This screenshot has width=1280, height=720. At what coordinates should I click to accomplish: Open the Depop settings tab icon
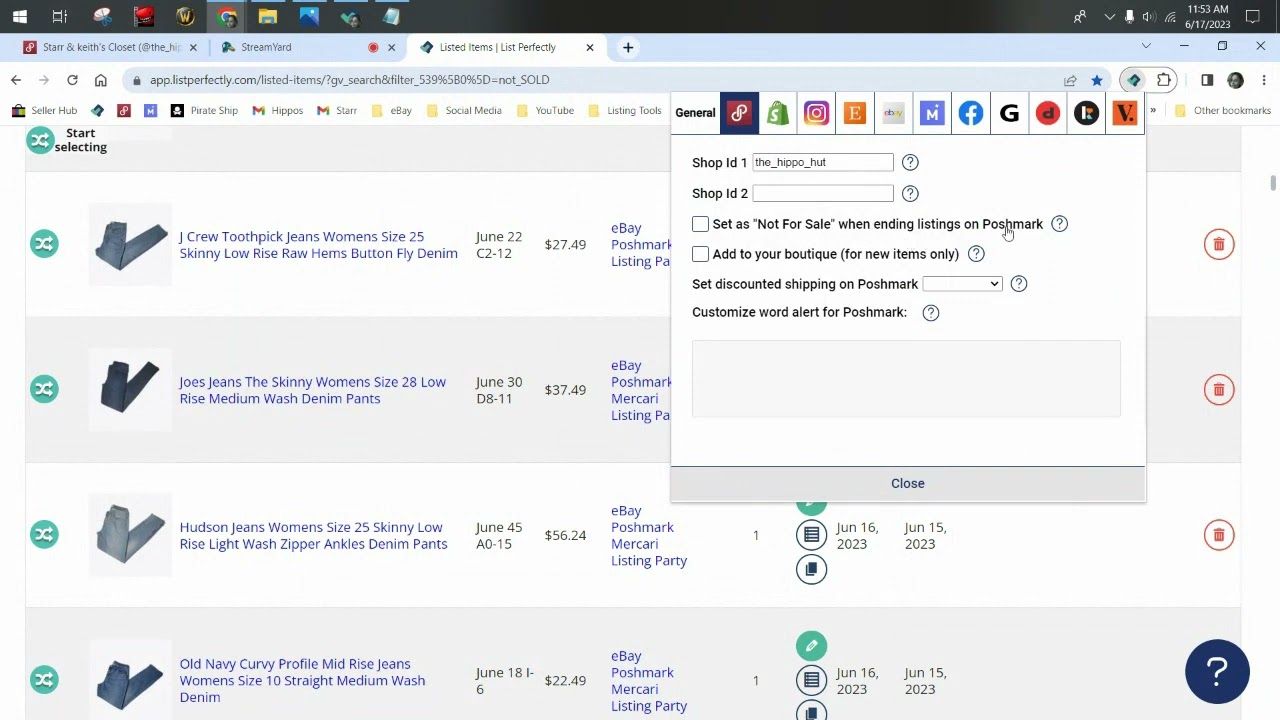(1048, 113)
